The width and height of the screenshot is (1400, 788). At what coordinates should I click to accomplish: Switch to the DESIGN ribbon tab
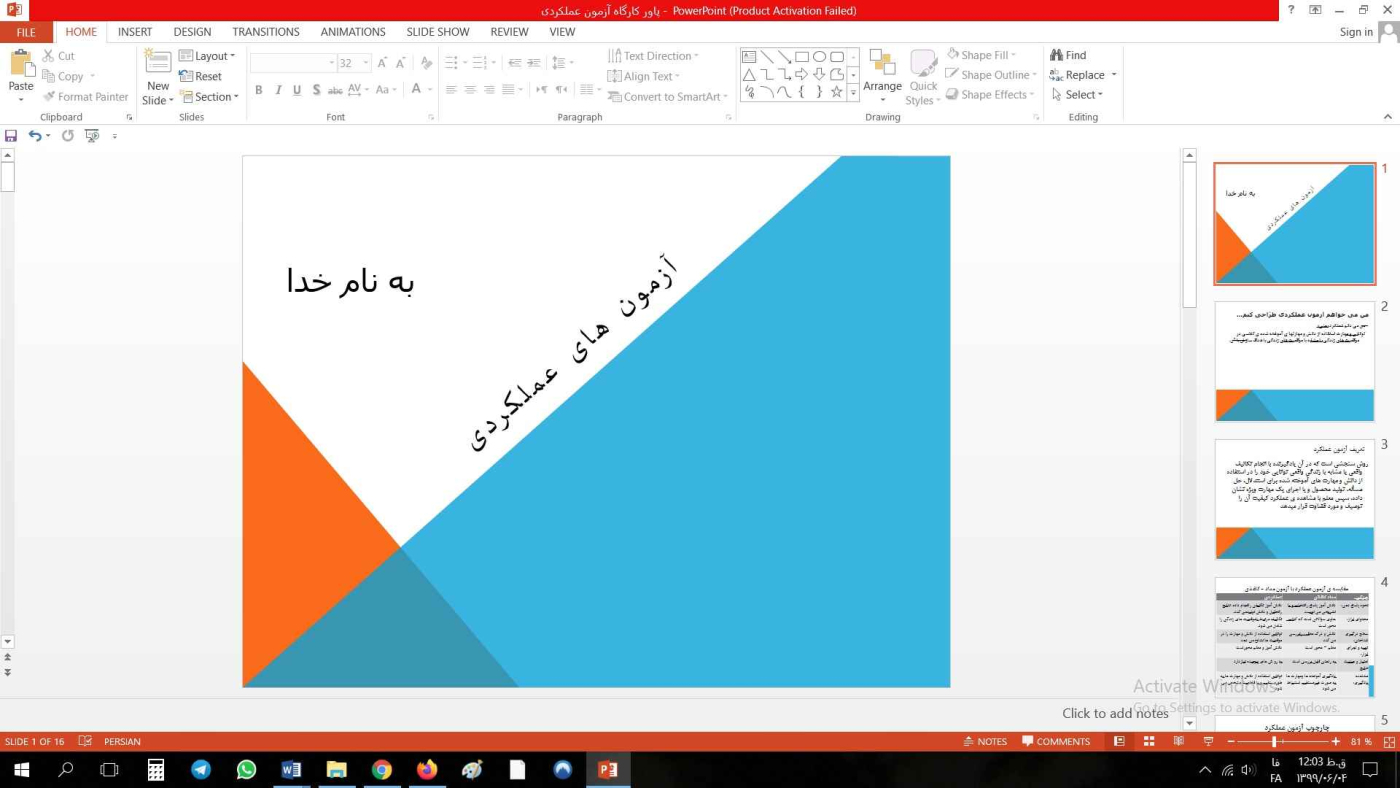click(x=192, y=32)
